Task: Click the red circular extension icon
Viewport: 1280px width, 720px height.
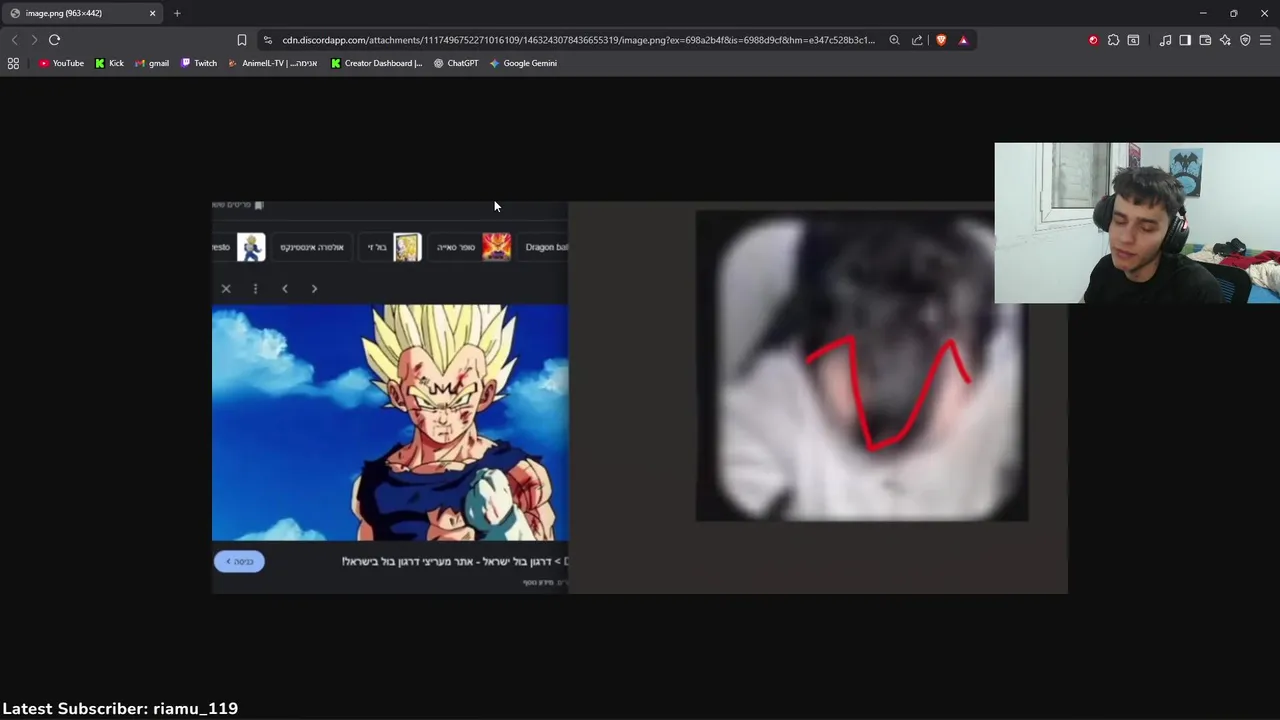Action: point(1093,40)
